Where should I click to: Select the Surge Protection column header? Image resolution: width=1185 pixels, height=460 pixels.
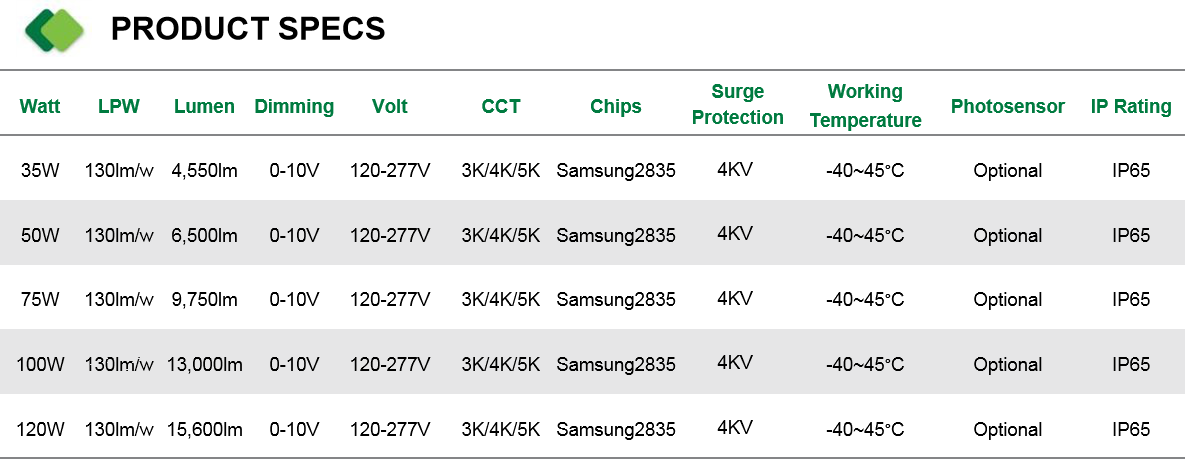click(738, 105)
